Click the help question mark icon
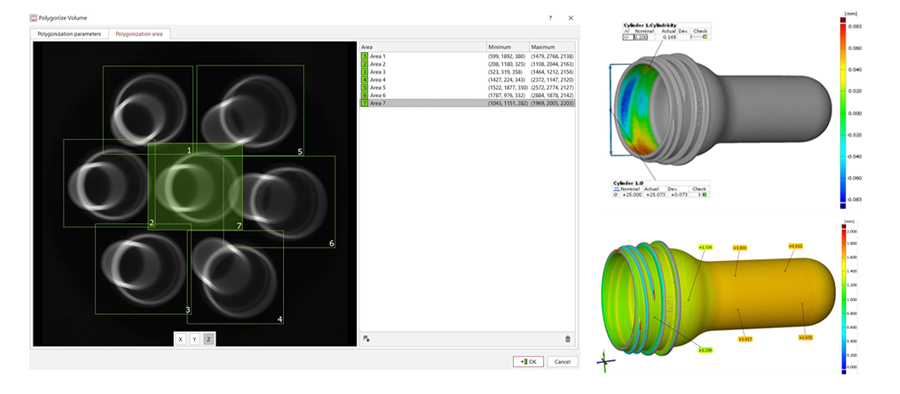Screen dimensions: 900x394 click(550, 18)
